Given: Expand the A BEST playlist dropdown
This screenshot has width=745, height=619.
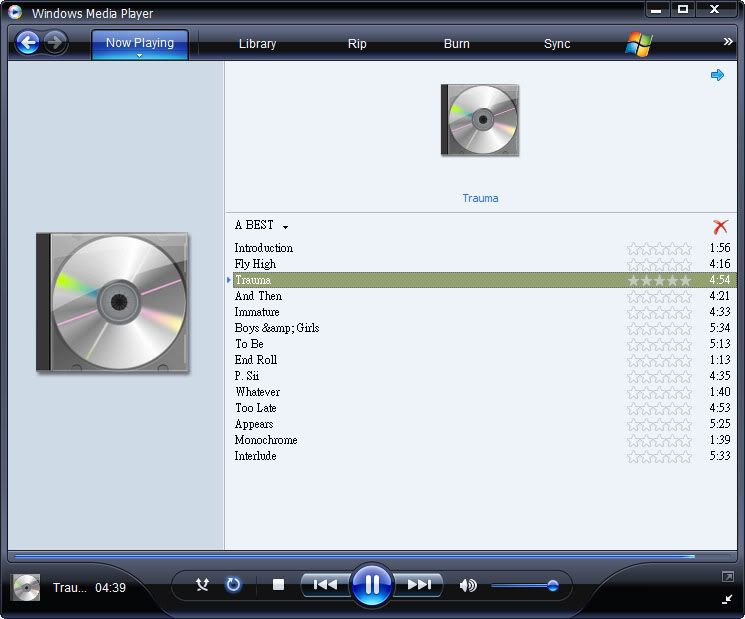Looking at the screenshot, I should [285, 227].
